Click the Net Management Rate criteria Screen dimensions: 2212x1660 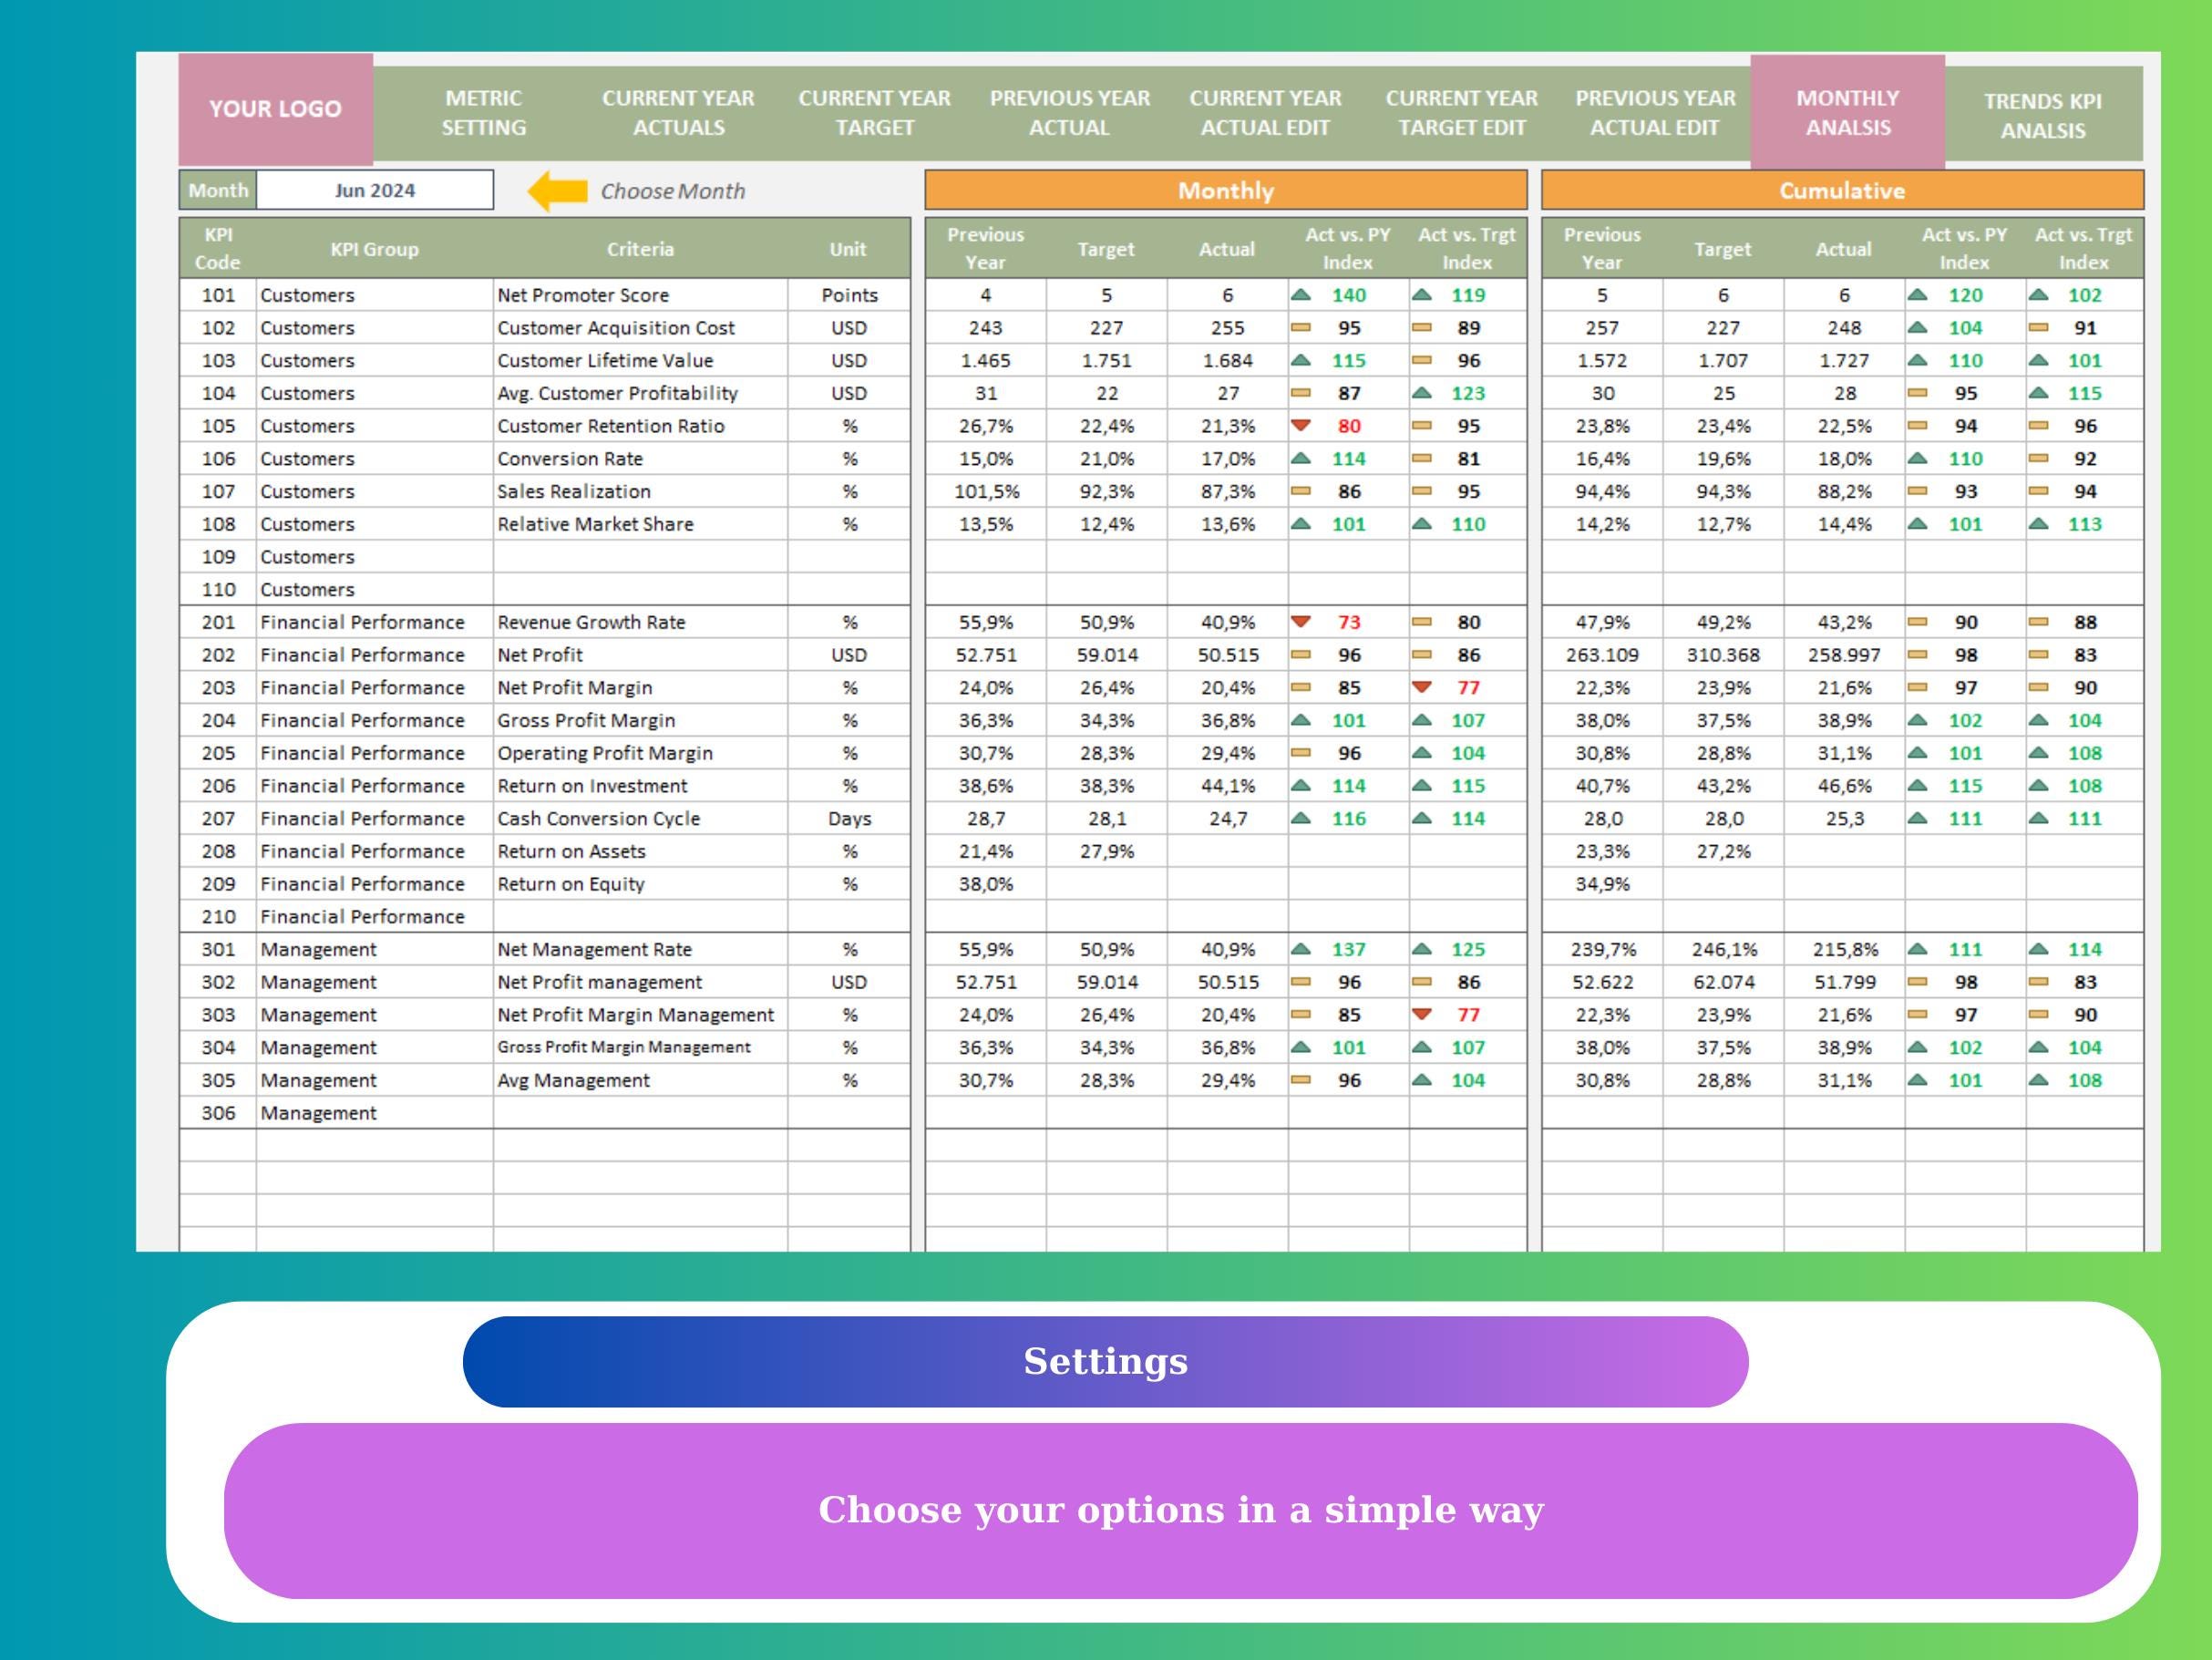click(x=640, y=949)
